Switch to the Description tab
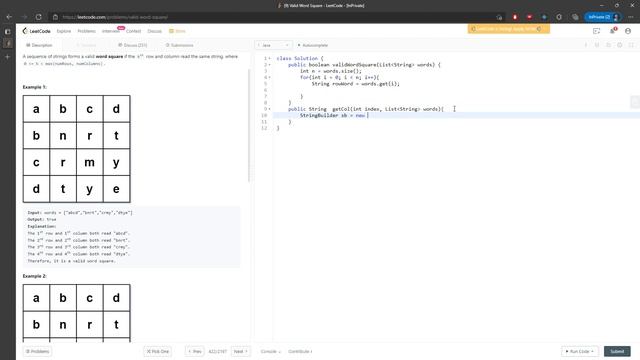The image size is (640, 360). (x=39, y=45)
